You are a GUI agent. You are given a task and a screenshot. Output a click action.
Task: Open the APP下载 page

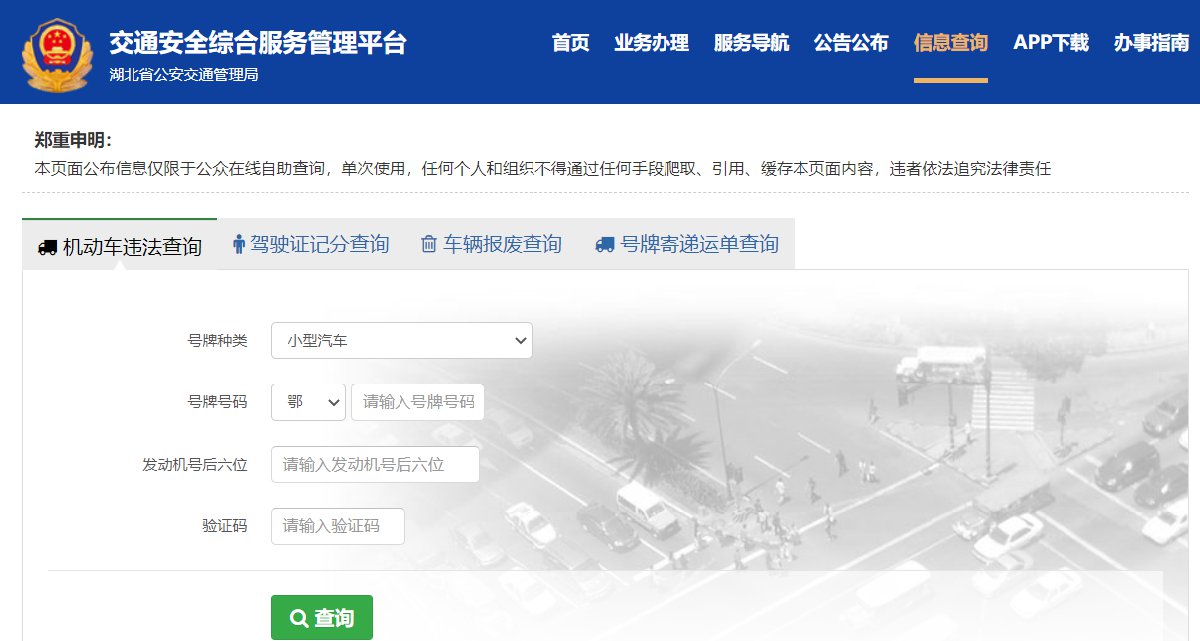click(1051, 43)
